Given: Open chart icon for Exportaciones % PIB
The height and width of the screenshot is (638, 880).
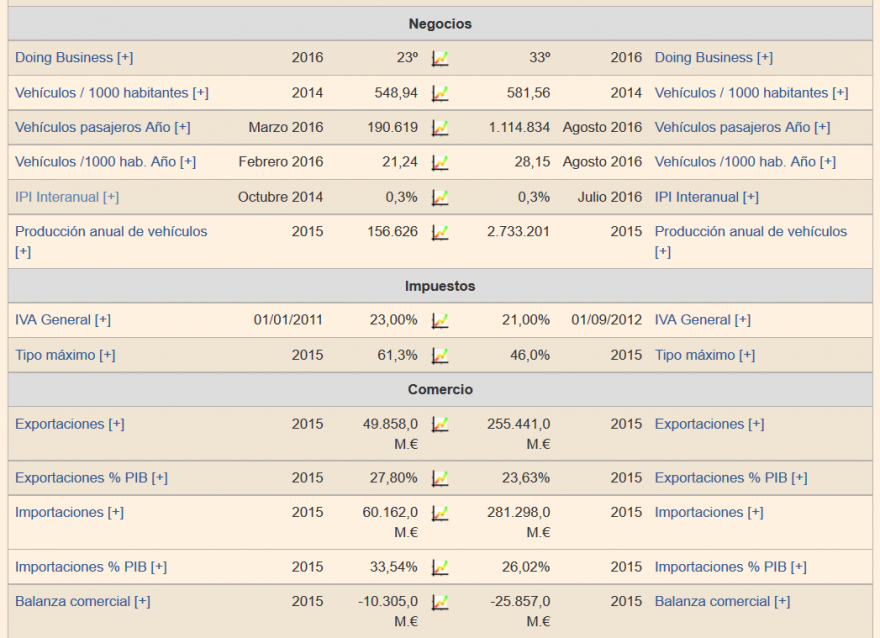Looking at the screenshot, I should (x=440, y=478).
